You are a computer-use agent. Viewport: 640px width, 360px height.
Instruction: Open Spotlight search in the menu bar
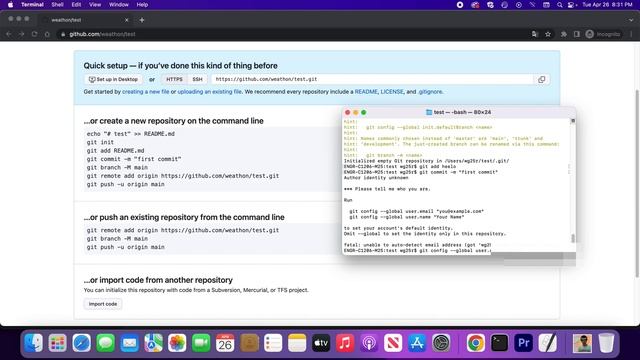tap(560, 5)
